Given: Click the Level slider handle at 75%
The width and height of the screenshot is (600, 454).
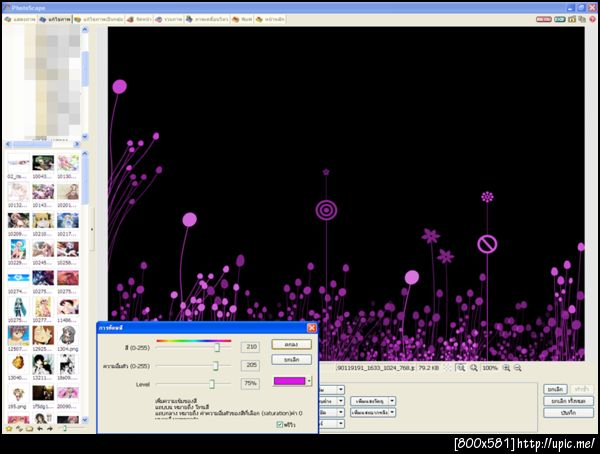Looking at the screenshot, I should pos(212,384).
